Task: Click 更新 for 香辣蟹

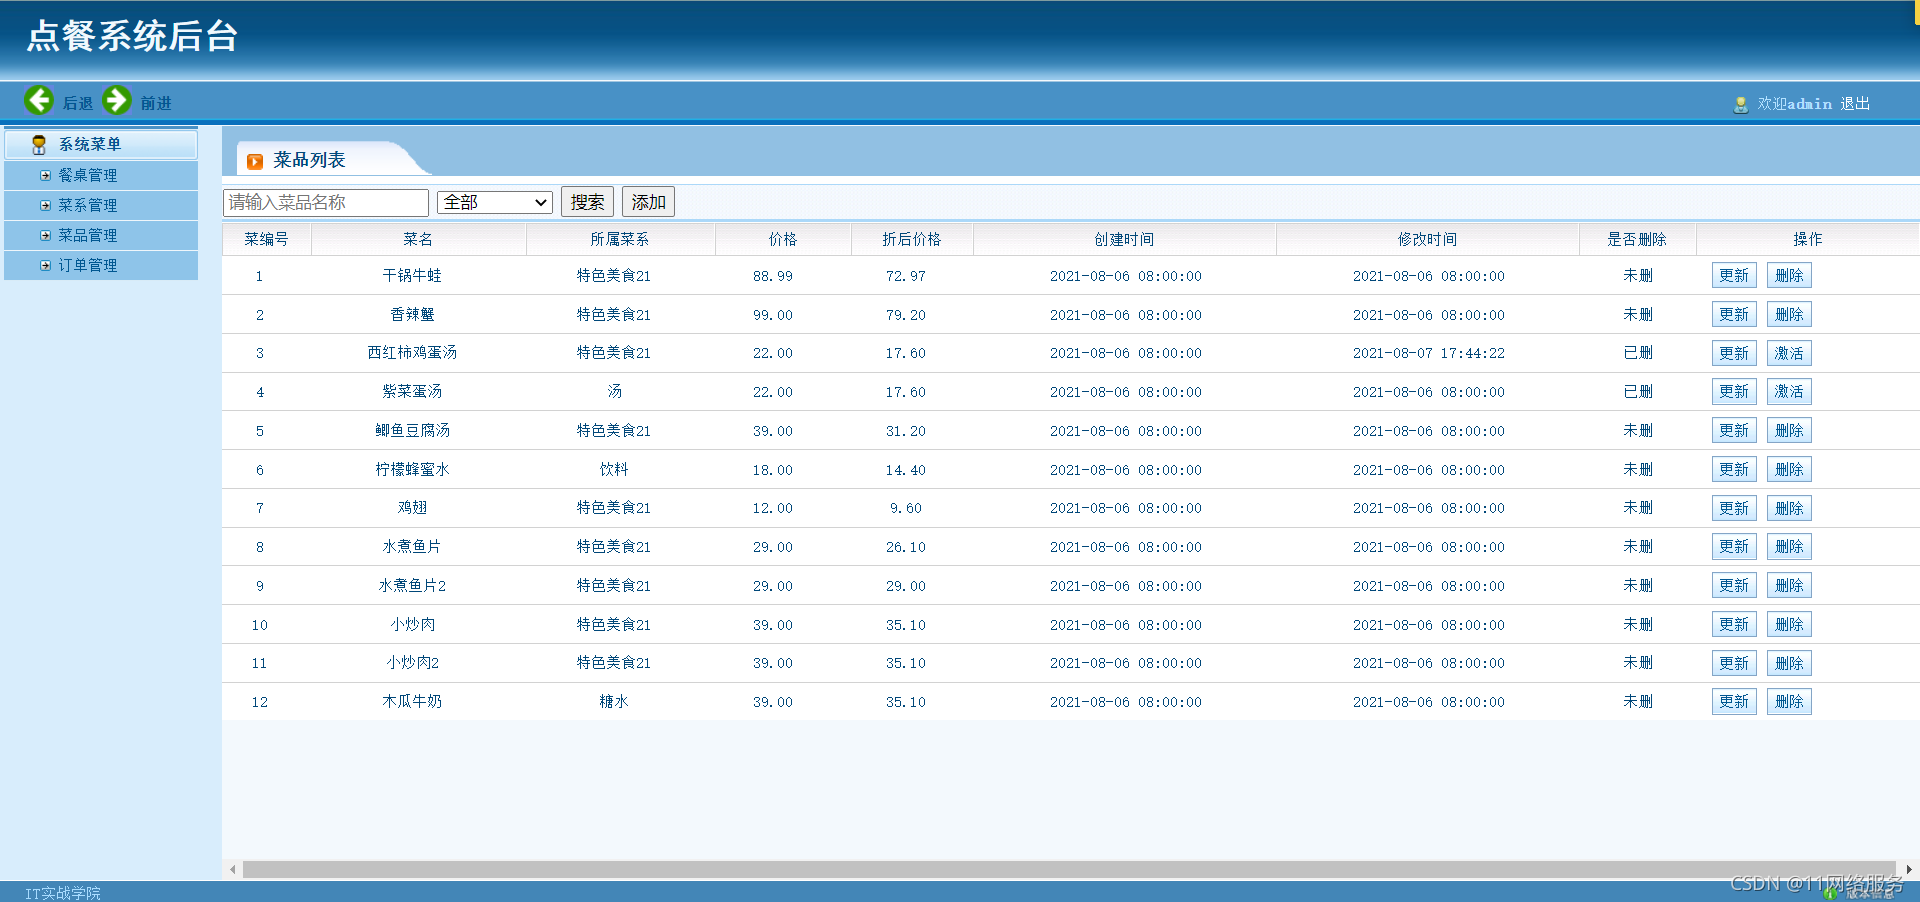Action: pos(1734,315)
